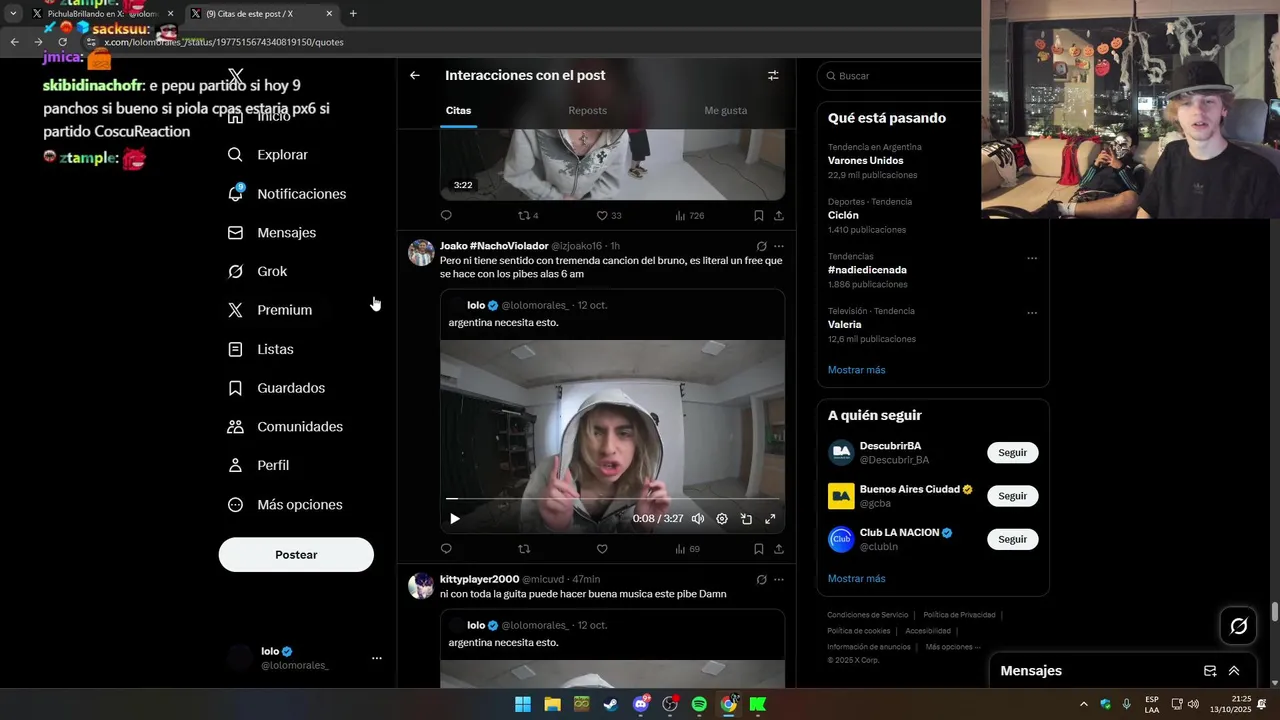The width and height of the screenshot is (1280, 720).
Task: Open Premium in the sidebar
Action: [x=270, y=310]
